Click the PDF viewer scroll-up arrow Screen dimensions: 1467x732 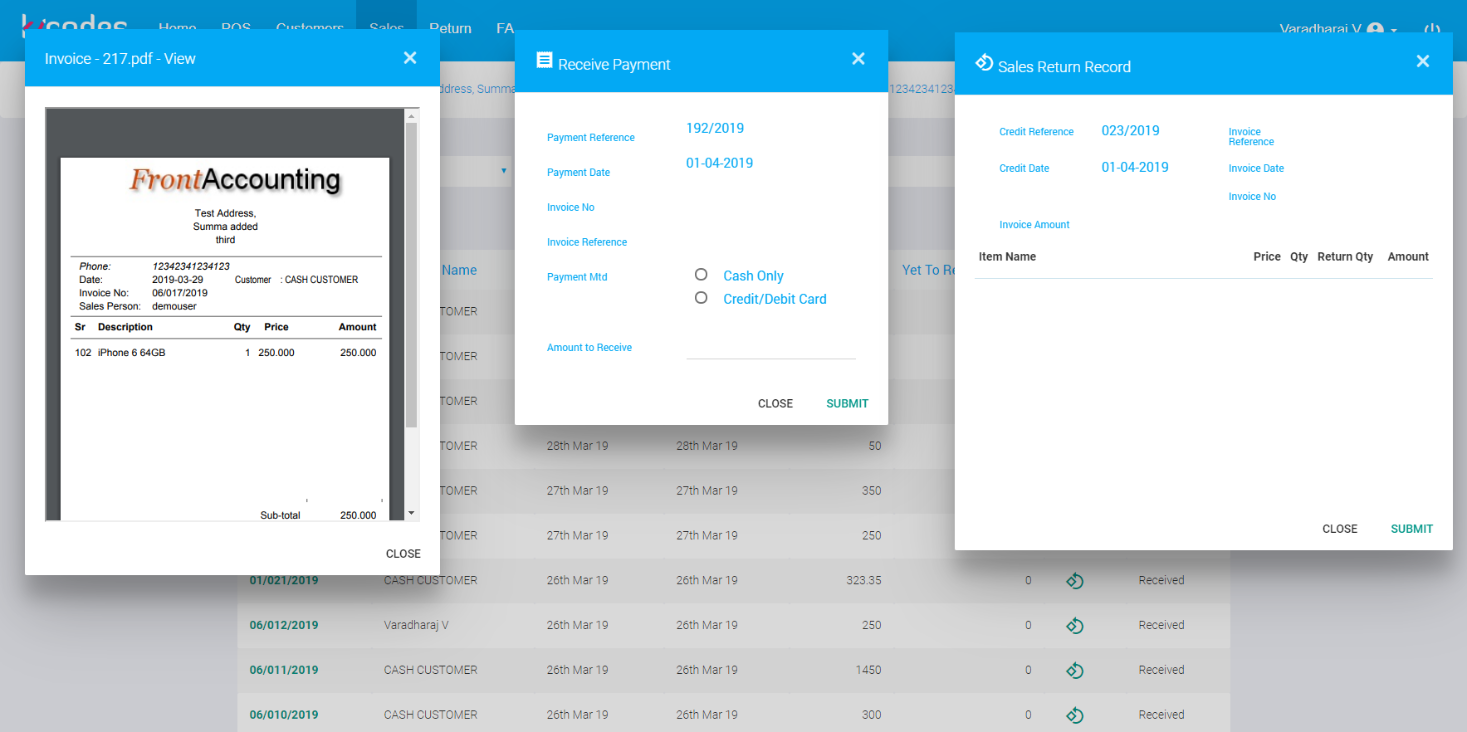pyautogui.click(x=411, y=117)
